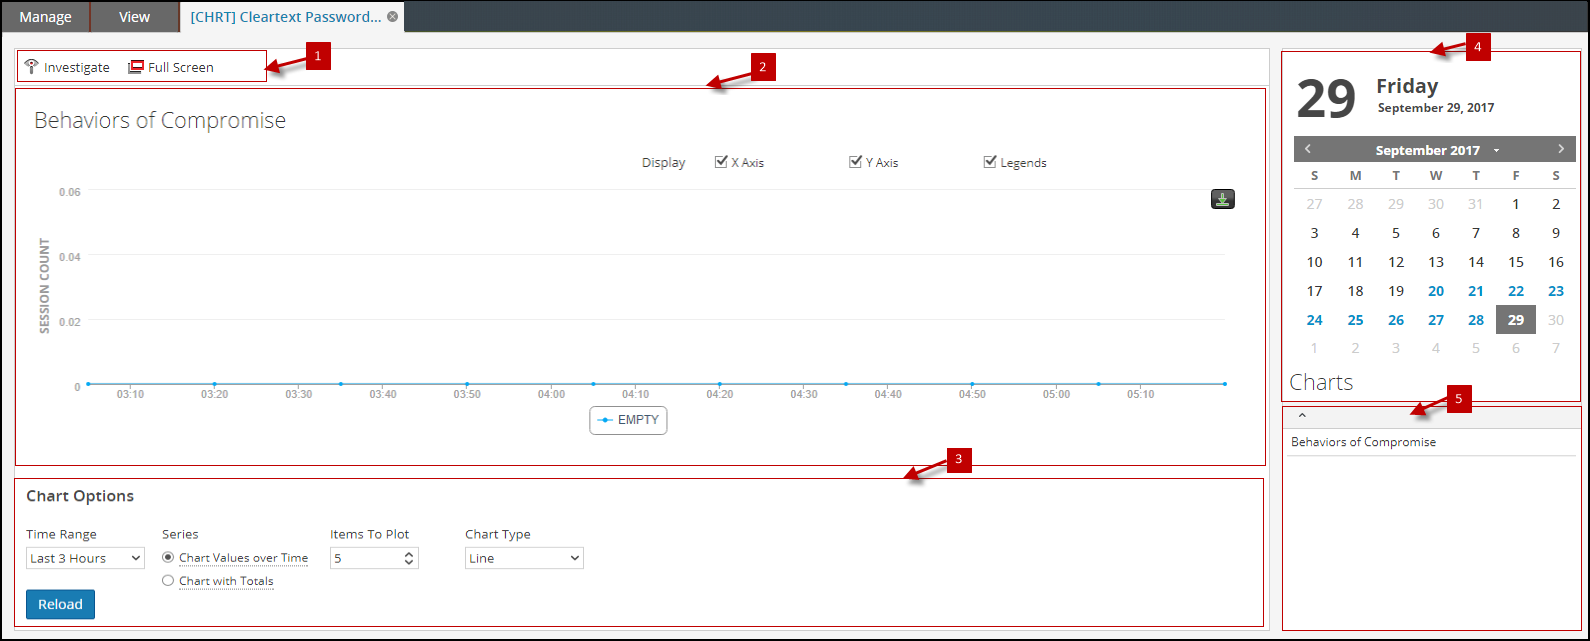Go to previous month in calendar

[x=1308, y=149]
